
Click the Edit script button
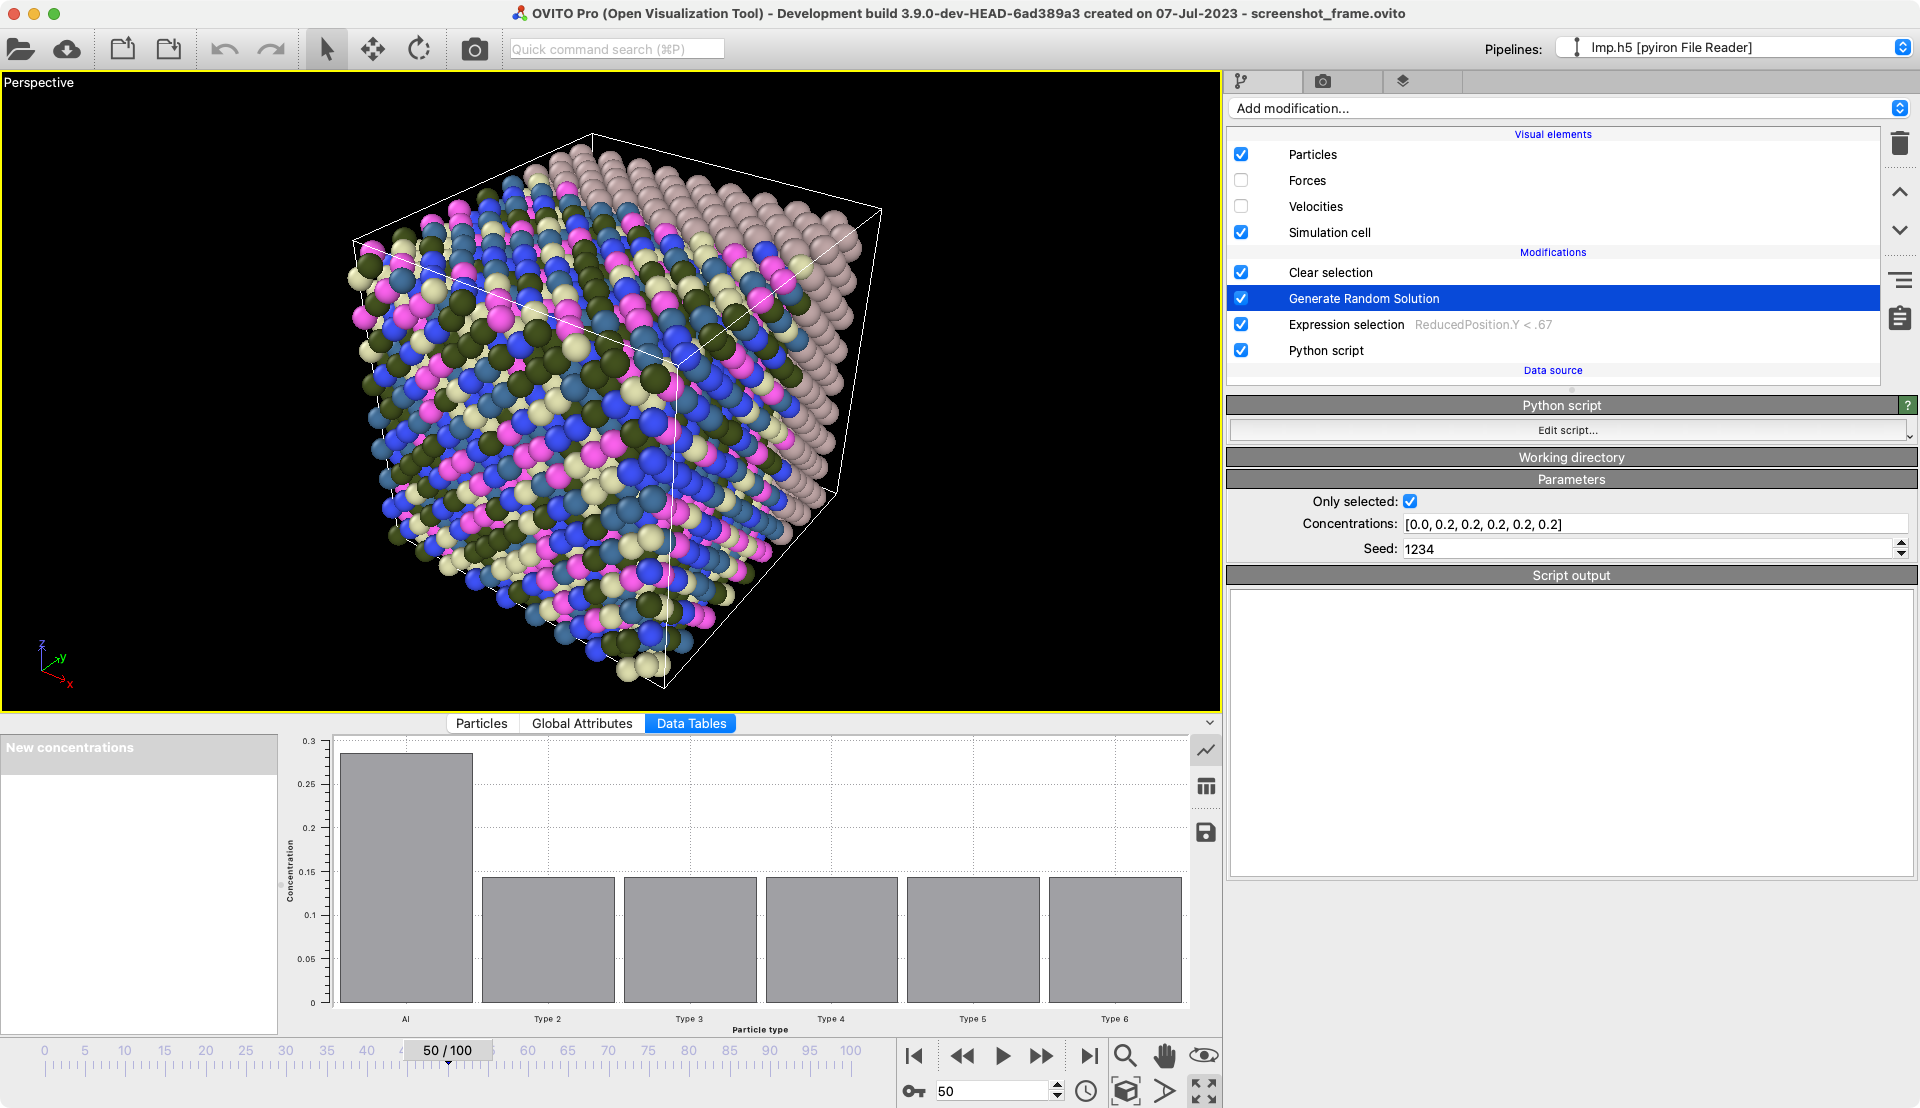1567,431
